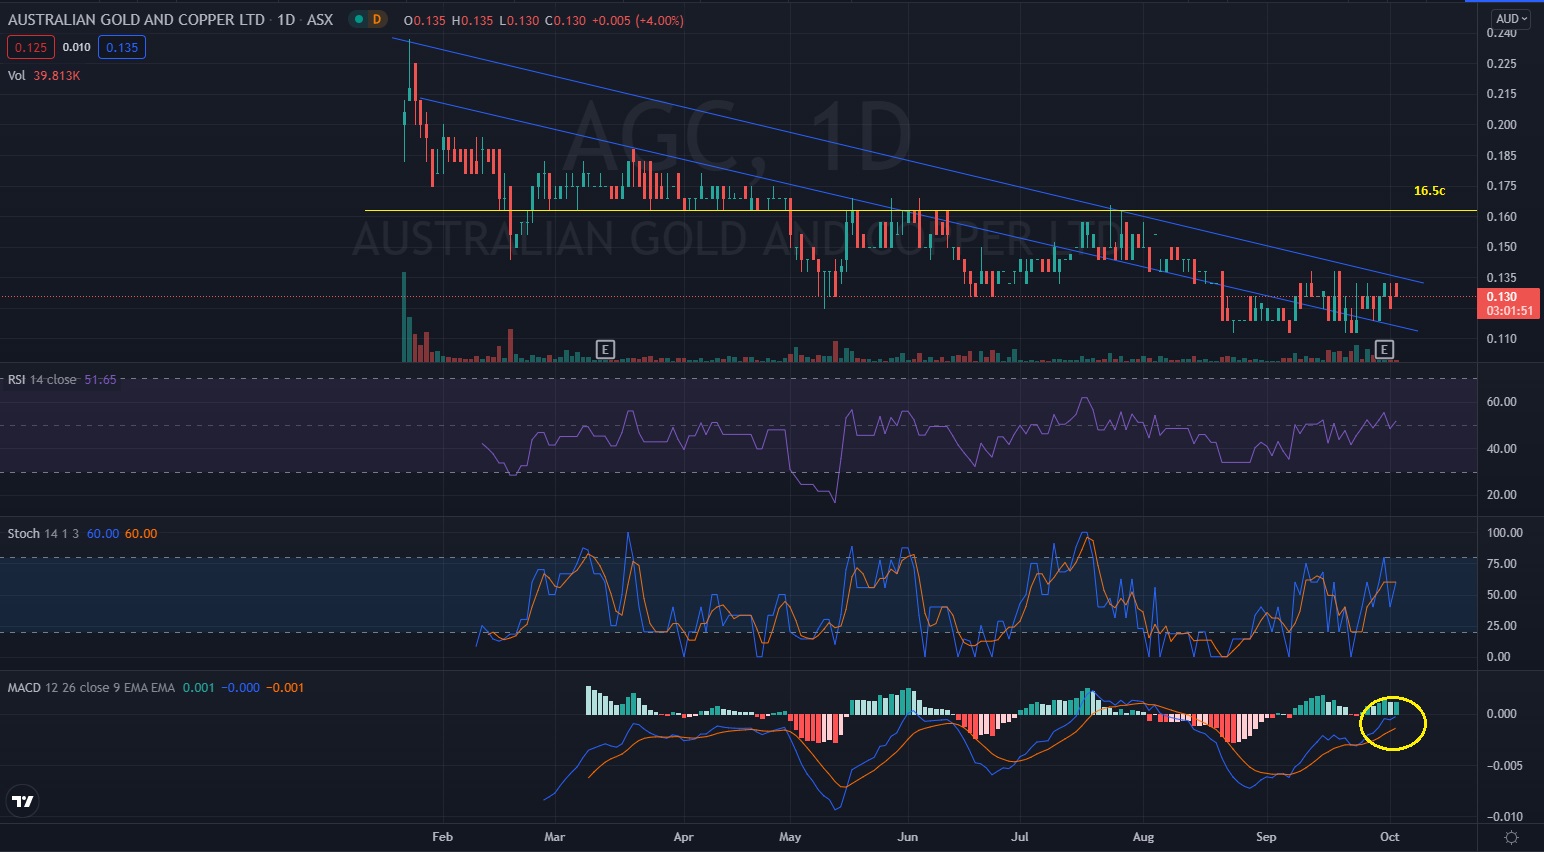Click Stoch axis value 75.00
This screenshot has height=852, width=1544.
[x=1502, y=563]
